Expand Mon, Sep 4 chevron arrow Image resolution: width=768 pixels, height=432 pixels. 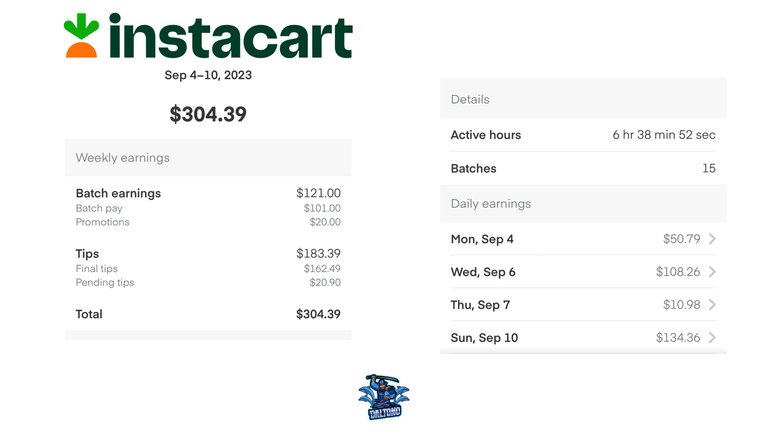pos(712,239)
